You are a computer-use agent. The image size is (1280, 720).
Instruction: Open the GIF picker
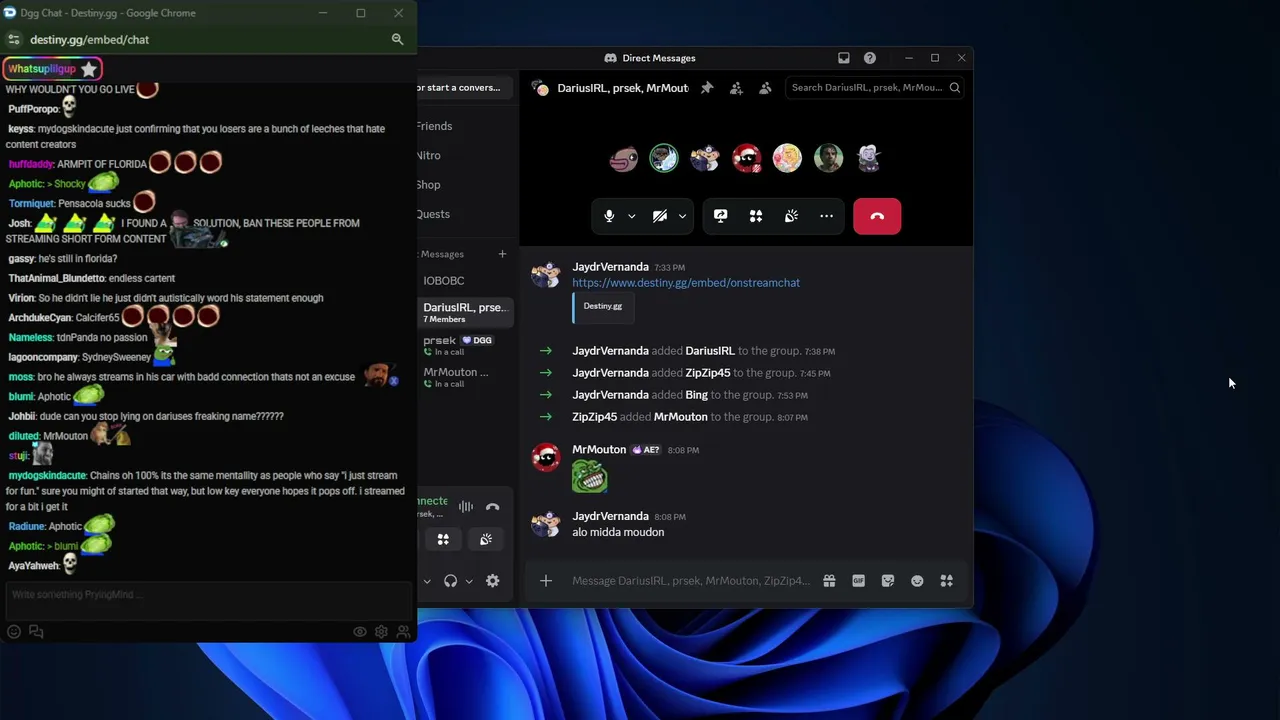tap(858, 581)
